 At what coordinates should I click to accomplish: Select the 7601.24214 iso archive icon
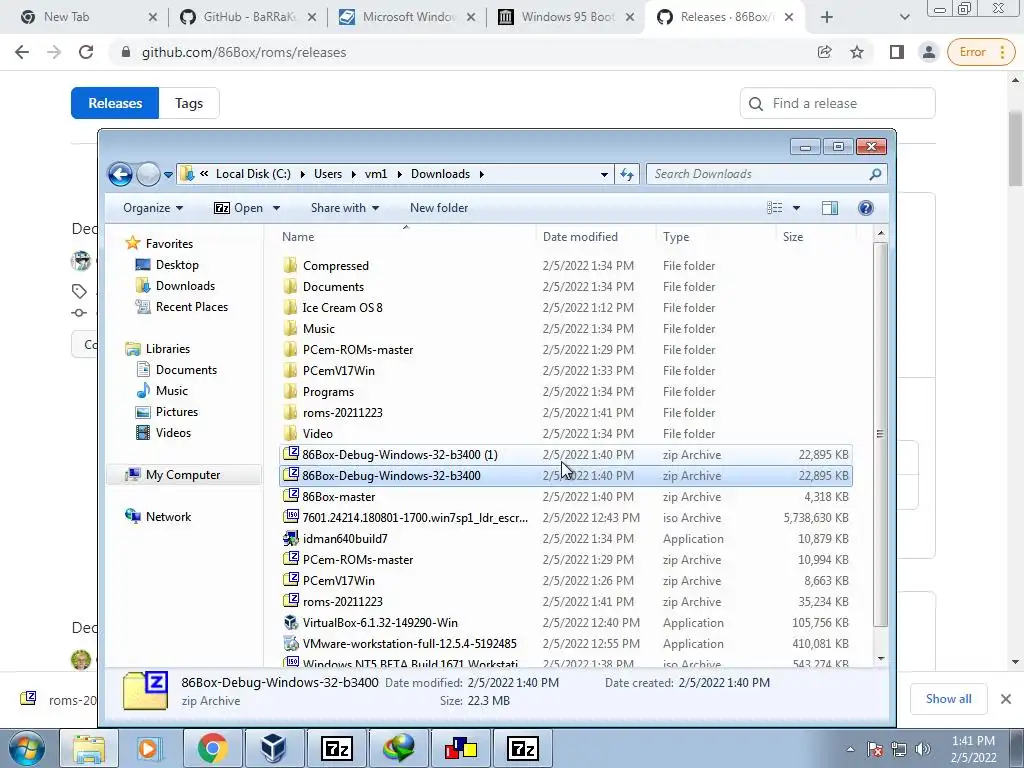(x=291, y=518)
